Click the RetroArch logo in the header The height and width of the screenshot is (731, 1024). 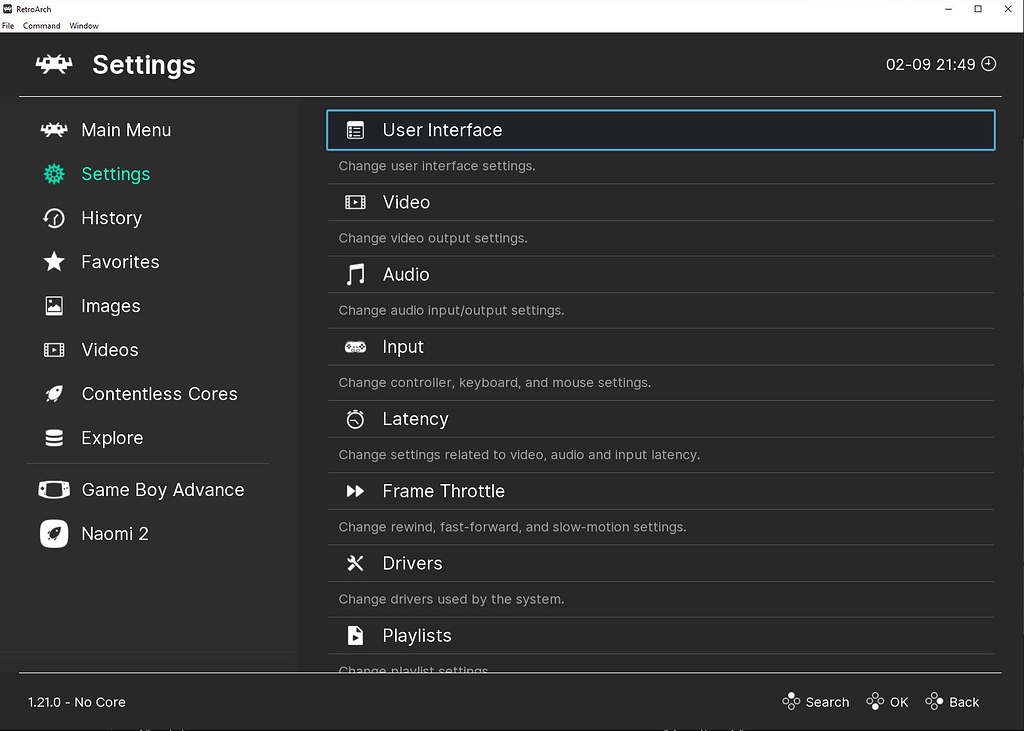coord(54,64)
